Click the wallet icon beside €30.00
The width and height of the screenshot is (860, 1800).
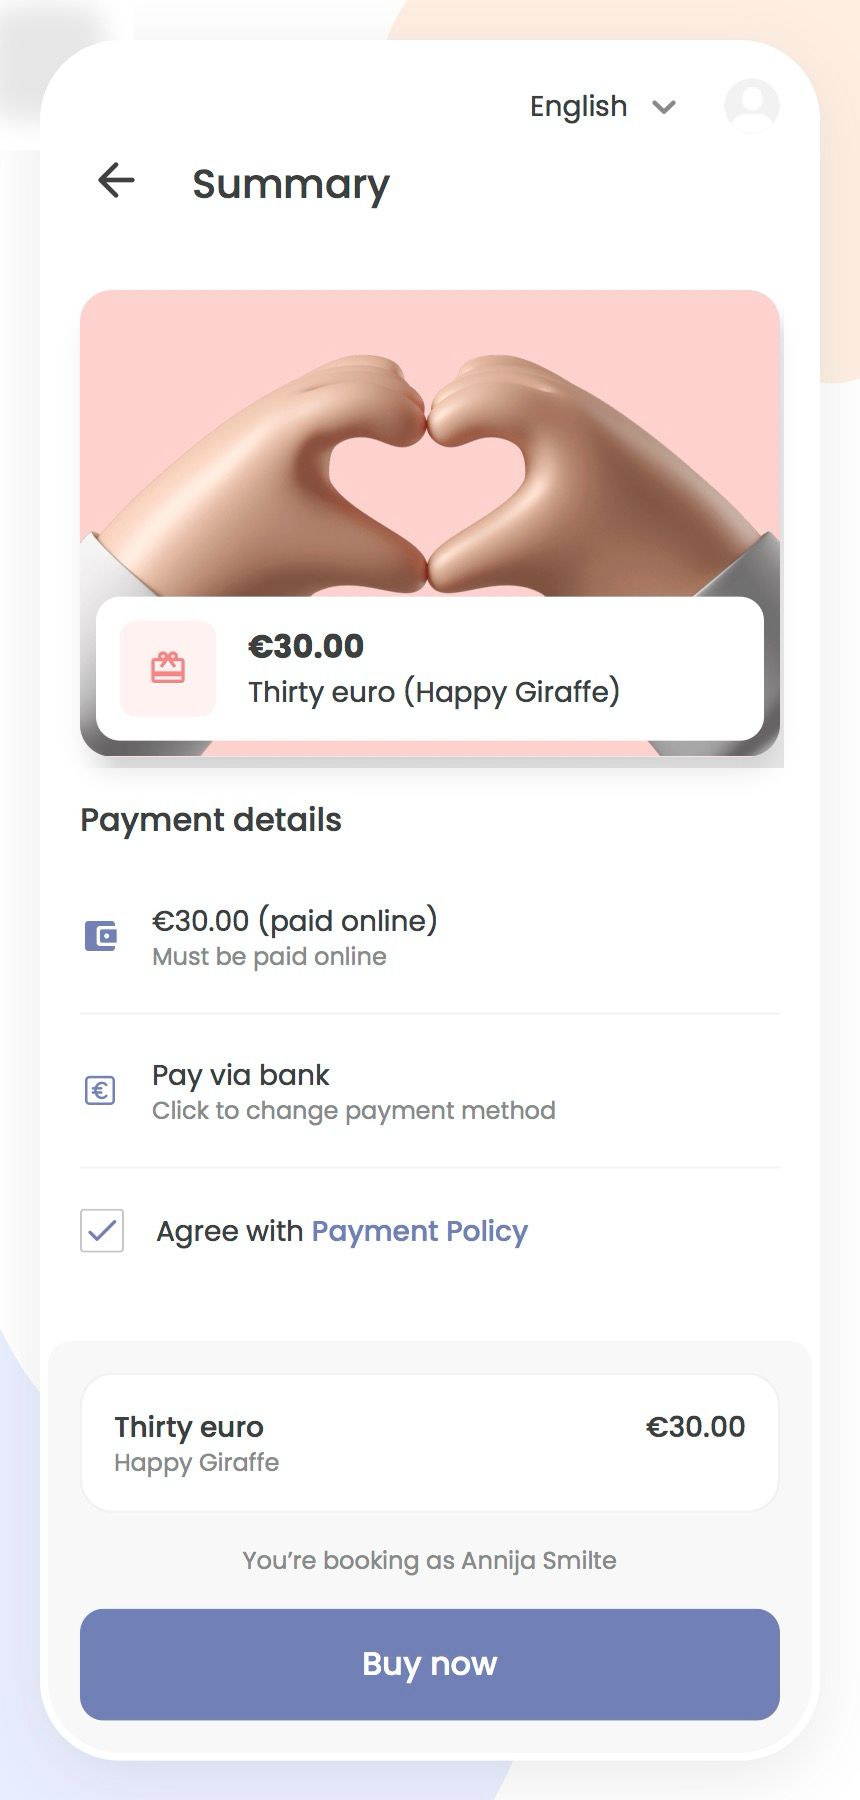pyautogui.click(x=100, y=937)
